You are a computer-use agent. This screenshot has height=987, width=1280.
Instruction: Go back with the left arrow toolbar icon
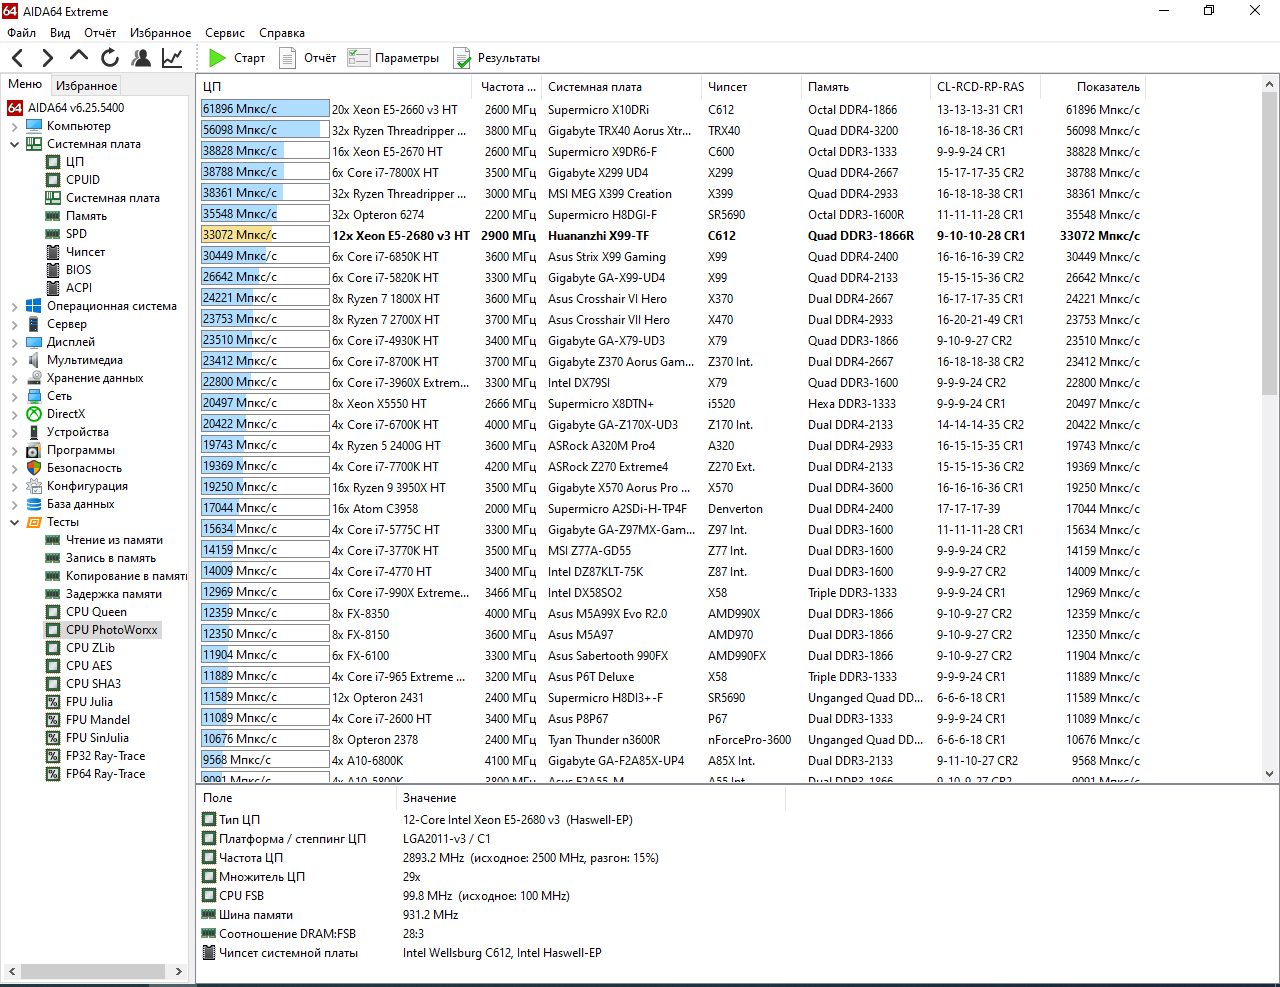[x=17, y=58]
